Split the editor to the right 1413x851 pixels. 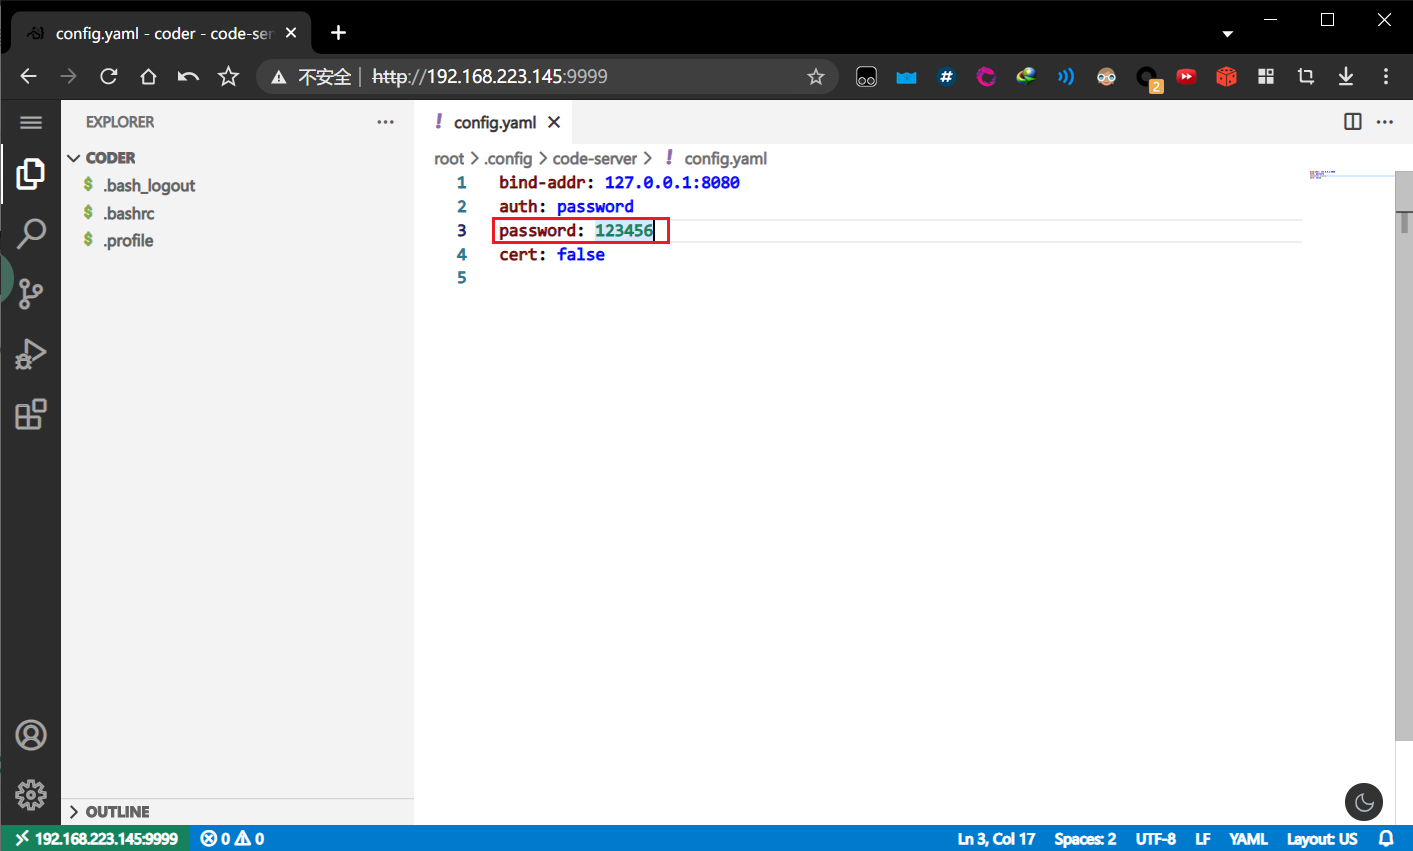click(1353, 122)
